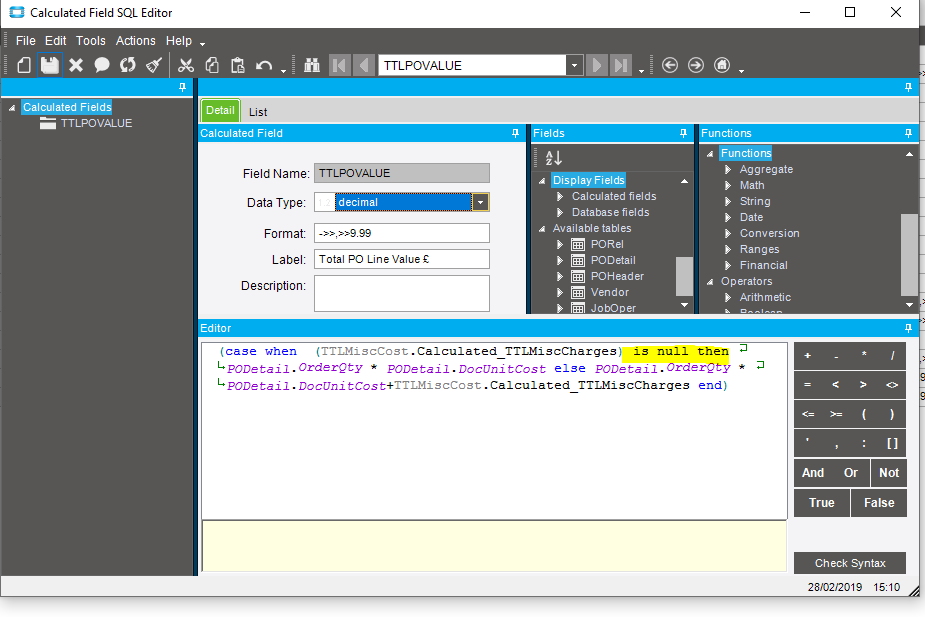Expand the Math functions node

[728, 185]
